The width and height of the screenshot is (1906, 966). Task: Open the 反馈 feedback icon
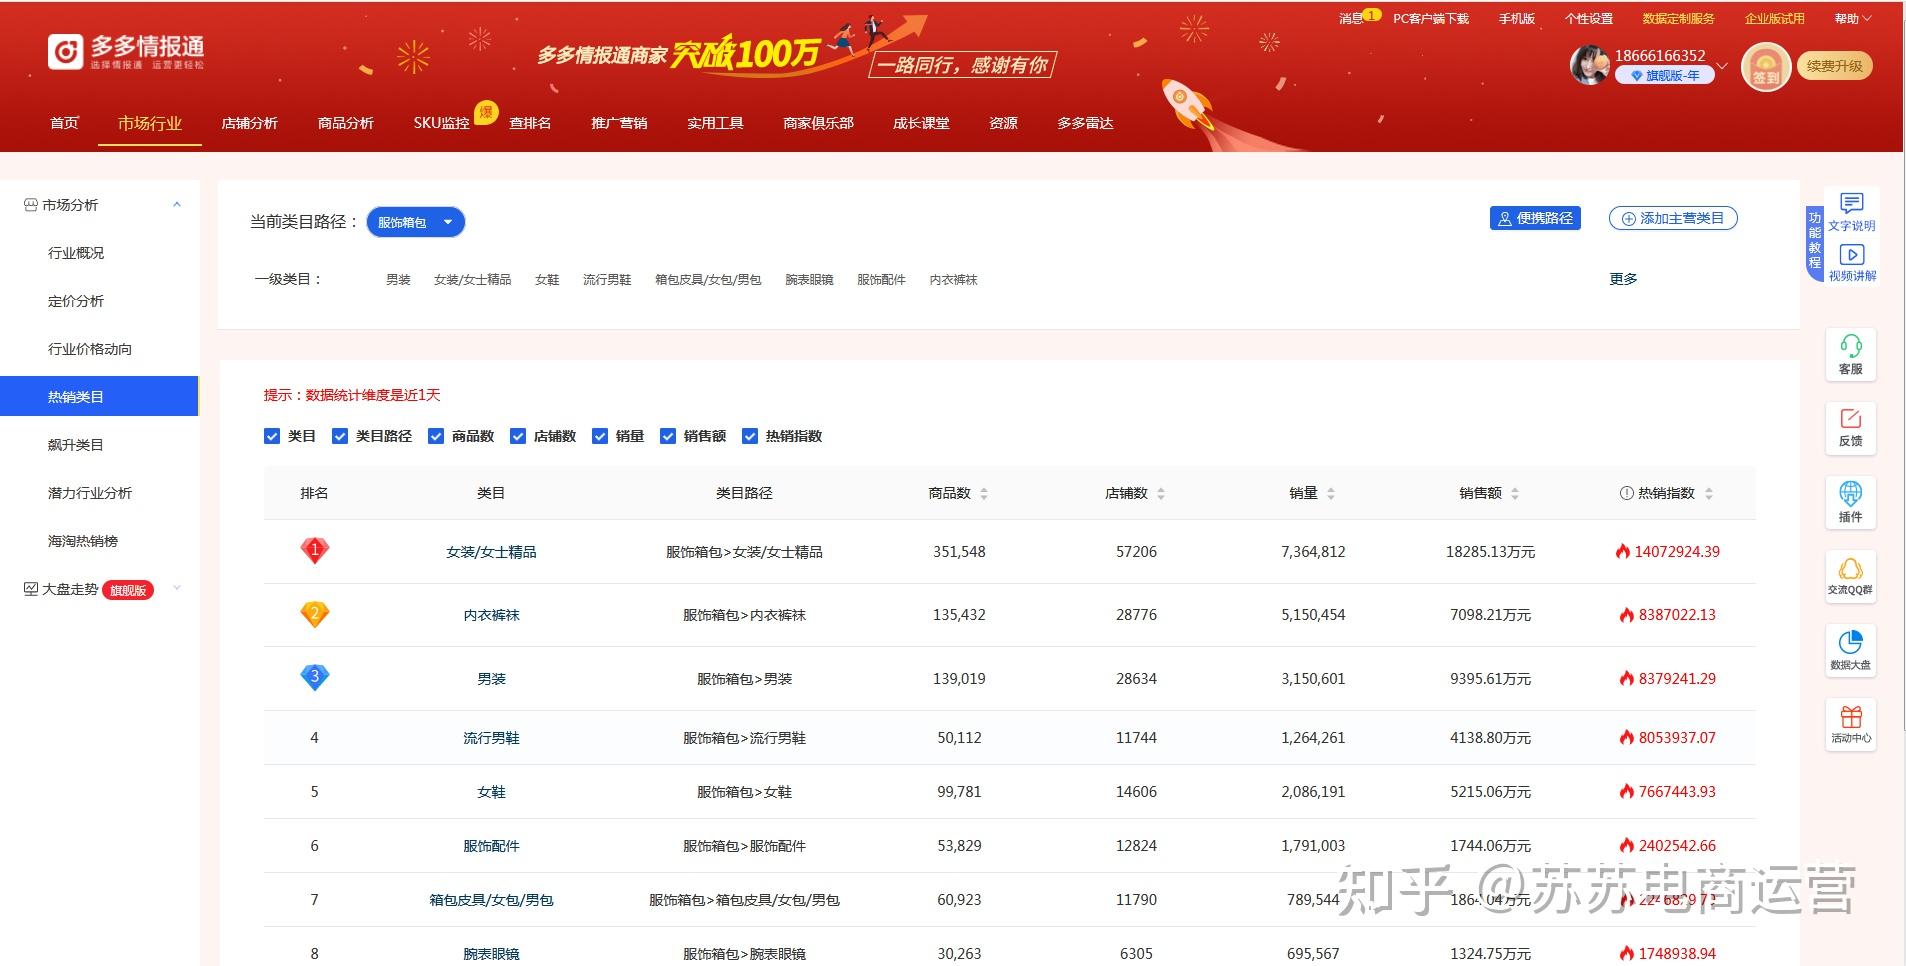tap(1851, 428)
